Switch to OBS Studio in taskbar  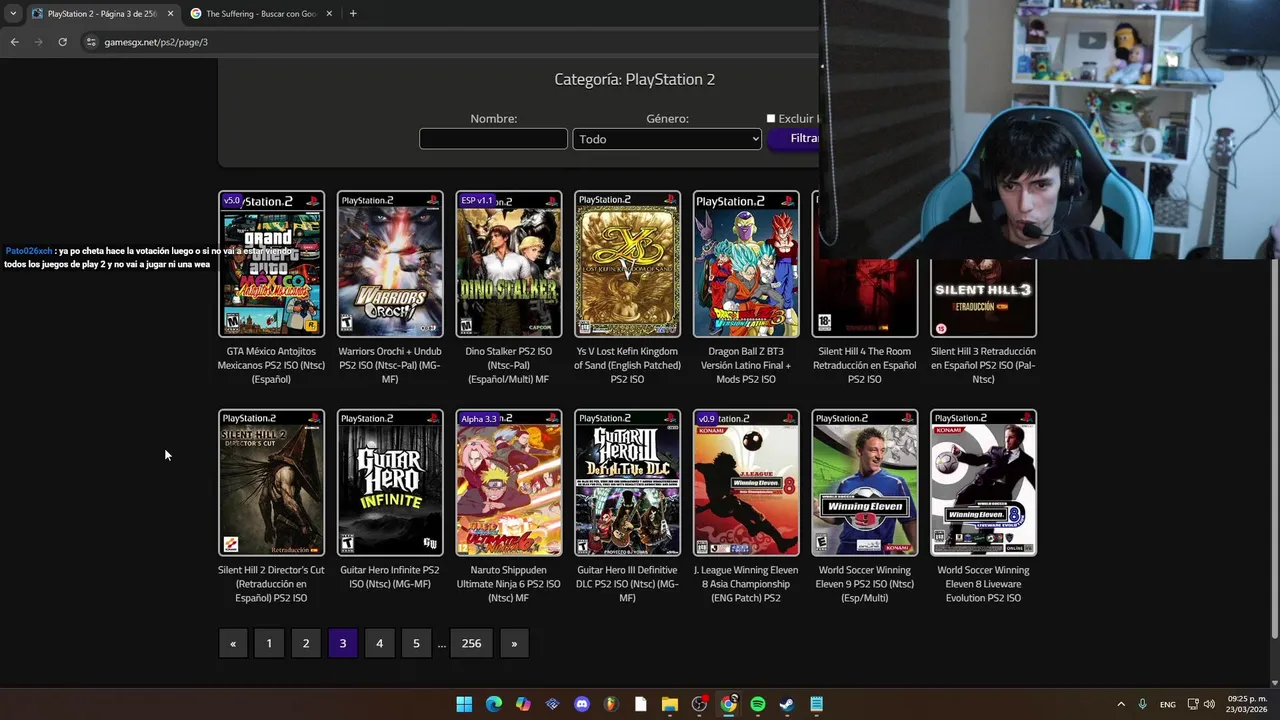pyautogui.click(x=699, y=704)
